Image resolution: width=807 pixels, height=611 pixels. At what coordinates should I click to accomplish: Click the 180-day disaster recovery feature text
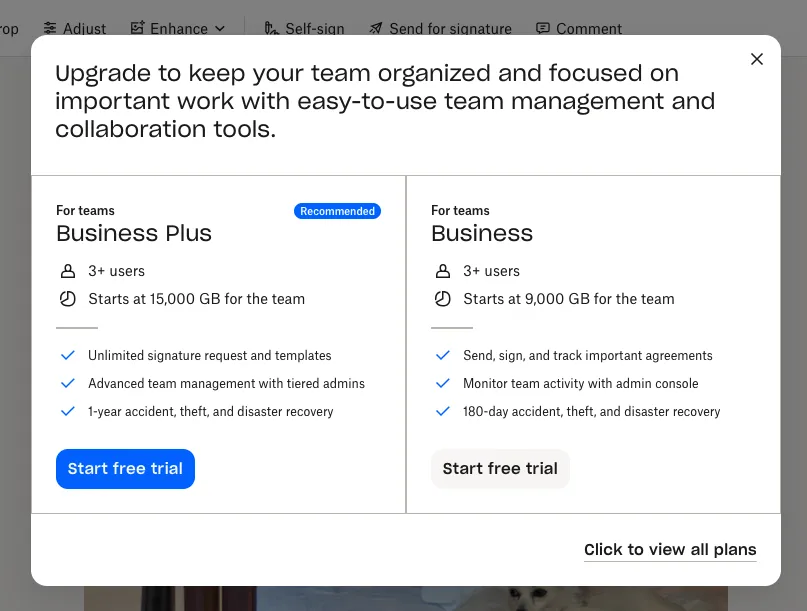[591, 411]
